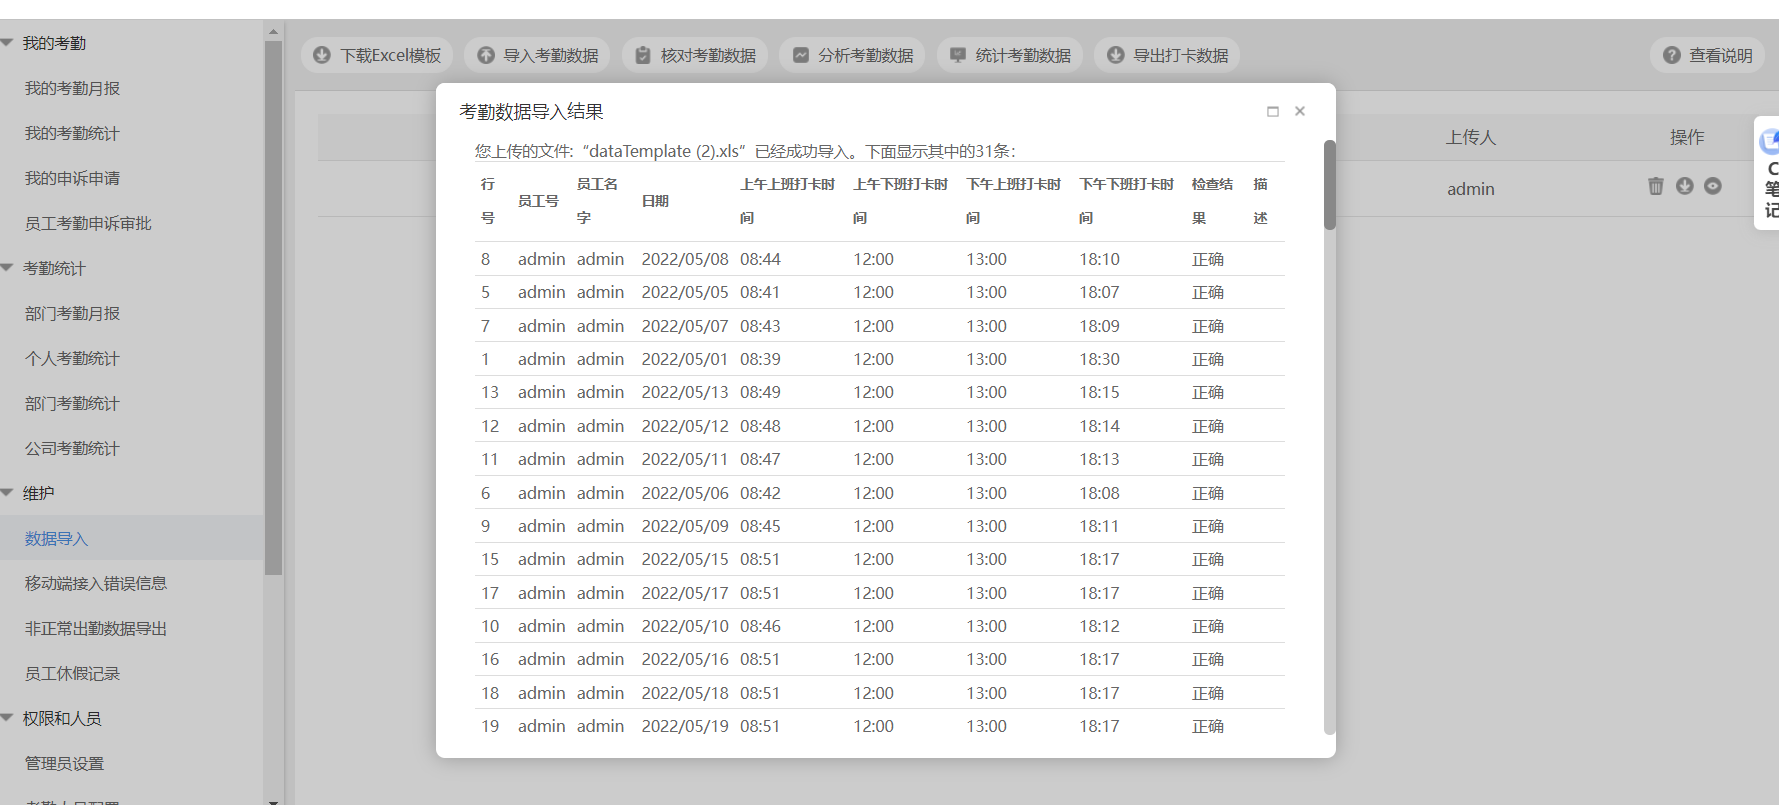Open the 查看说明 help button
The height and width of the screenshot is (805, 1779).
click(1708, 55)
